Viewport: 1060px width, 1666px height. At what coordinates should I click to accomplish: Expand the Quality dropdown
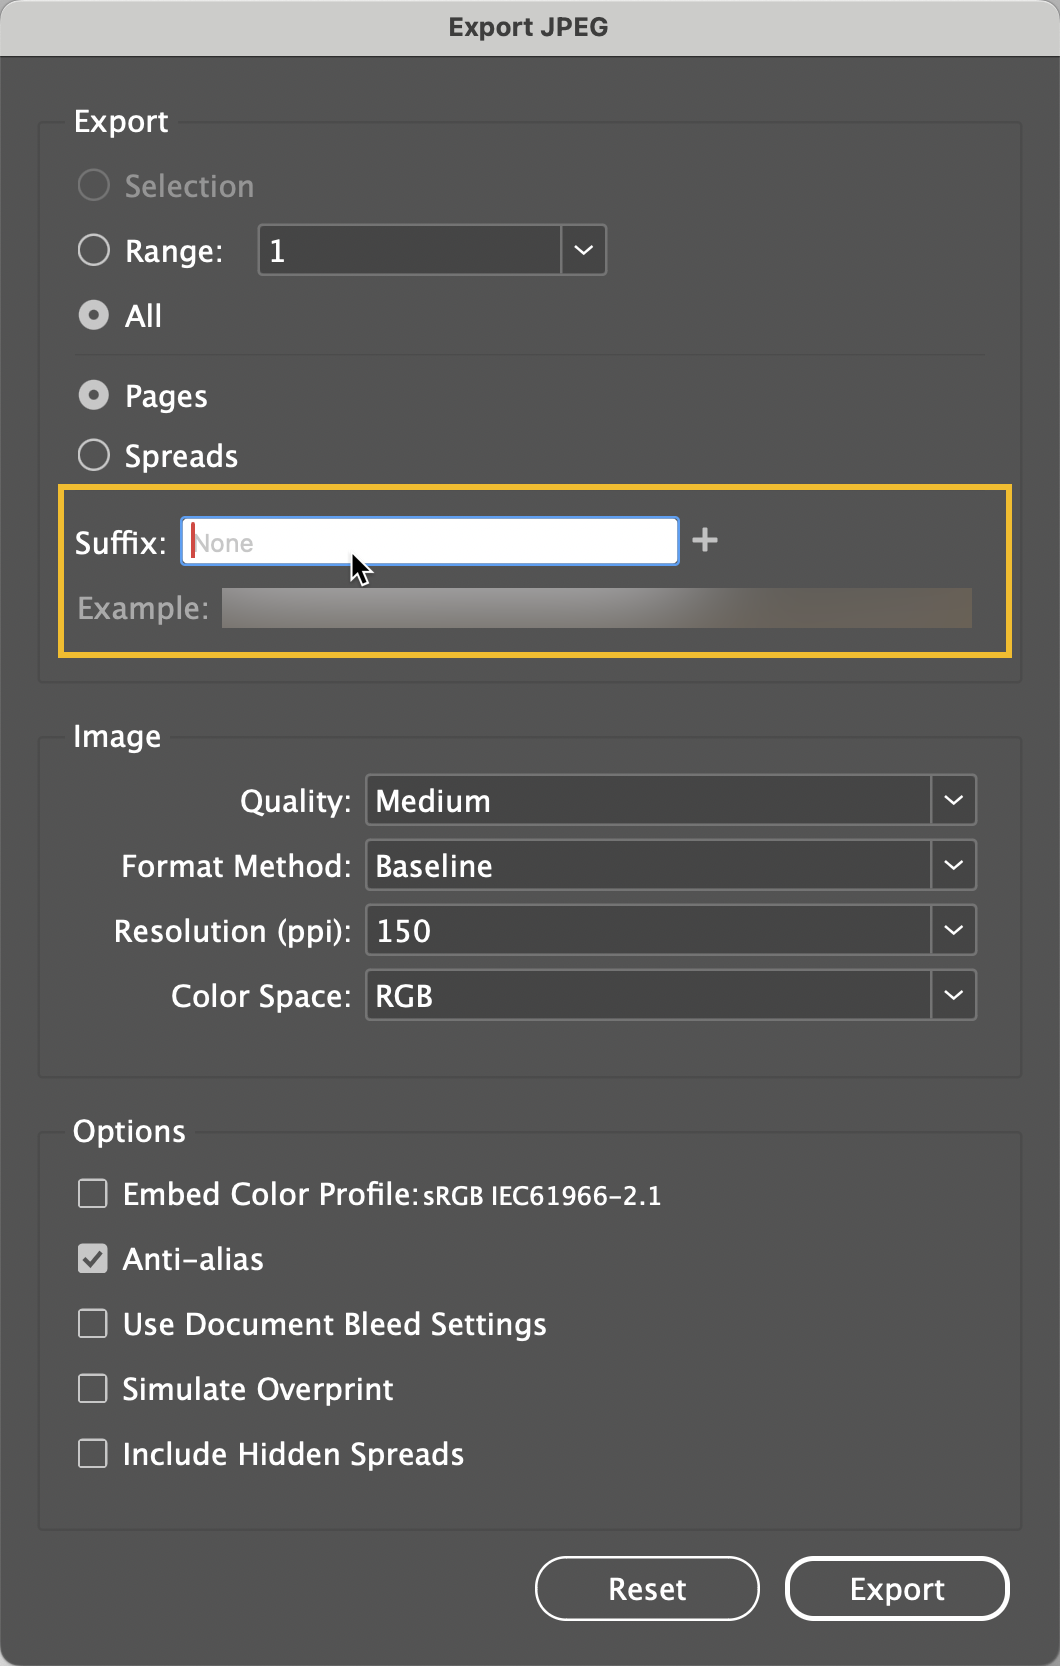pos(953,800)
